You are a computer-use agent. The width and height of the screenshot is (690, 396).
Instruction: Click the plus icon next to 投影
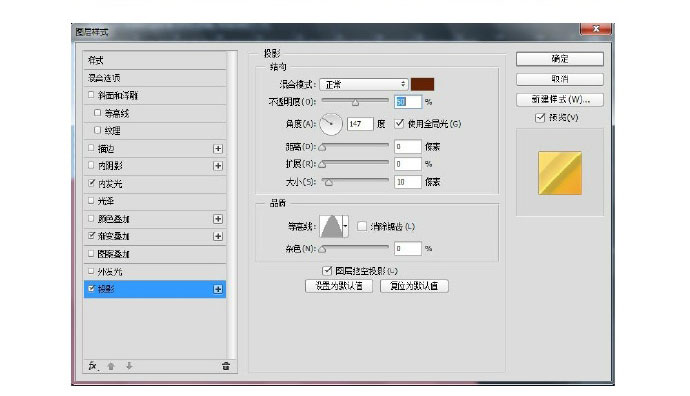pos(218,289)
